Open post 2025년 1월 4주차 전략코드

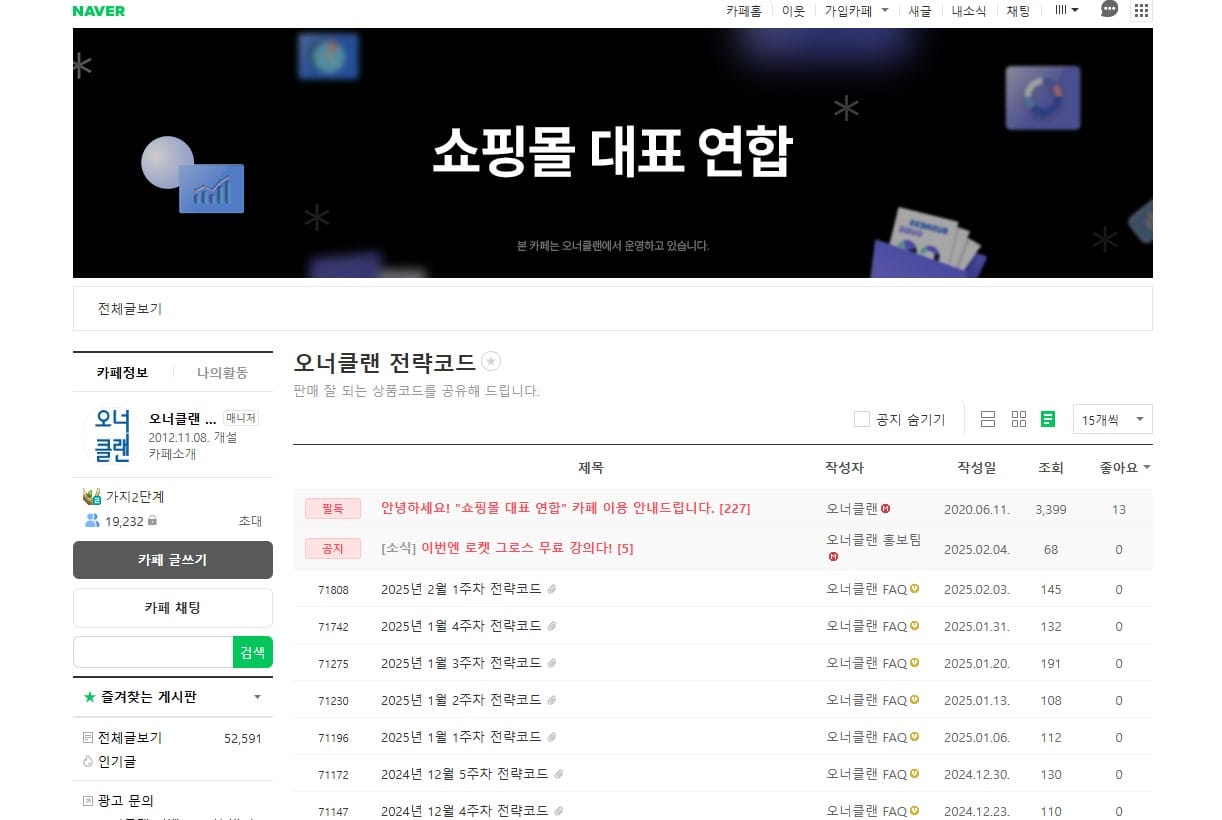point(461,627)
